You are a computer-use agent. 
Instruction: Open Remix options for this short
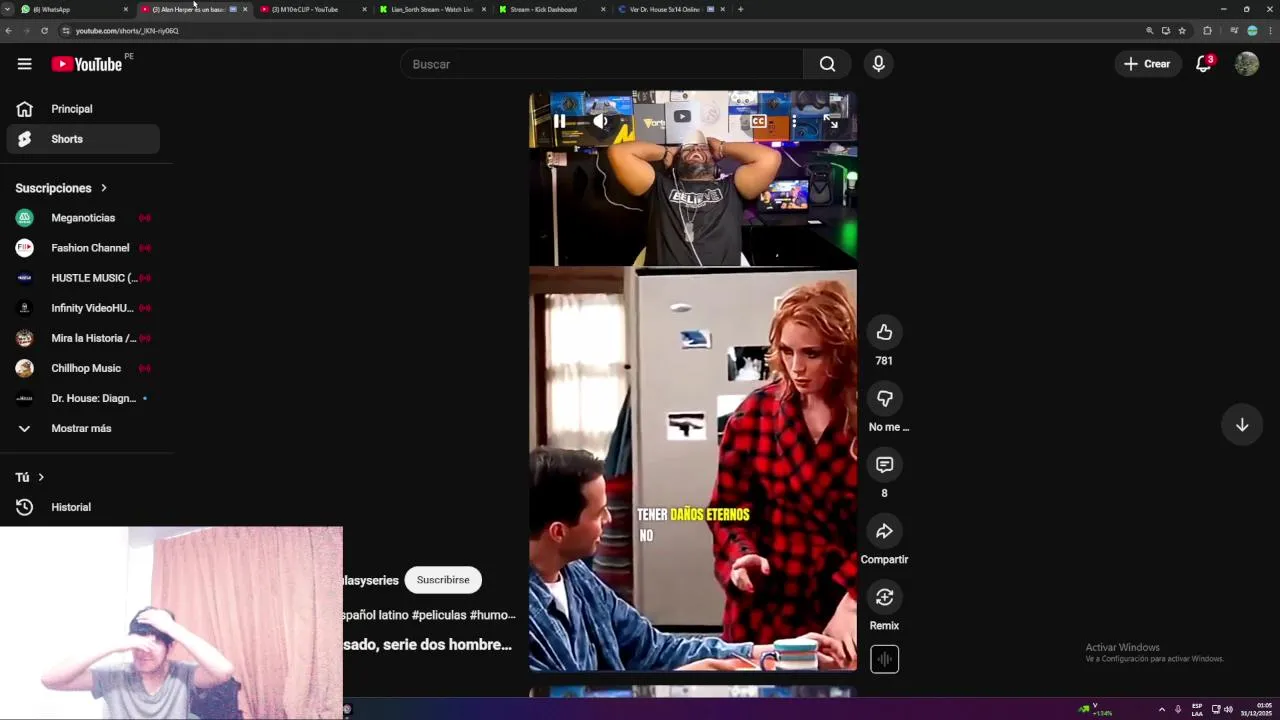pos(884,597)
